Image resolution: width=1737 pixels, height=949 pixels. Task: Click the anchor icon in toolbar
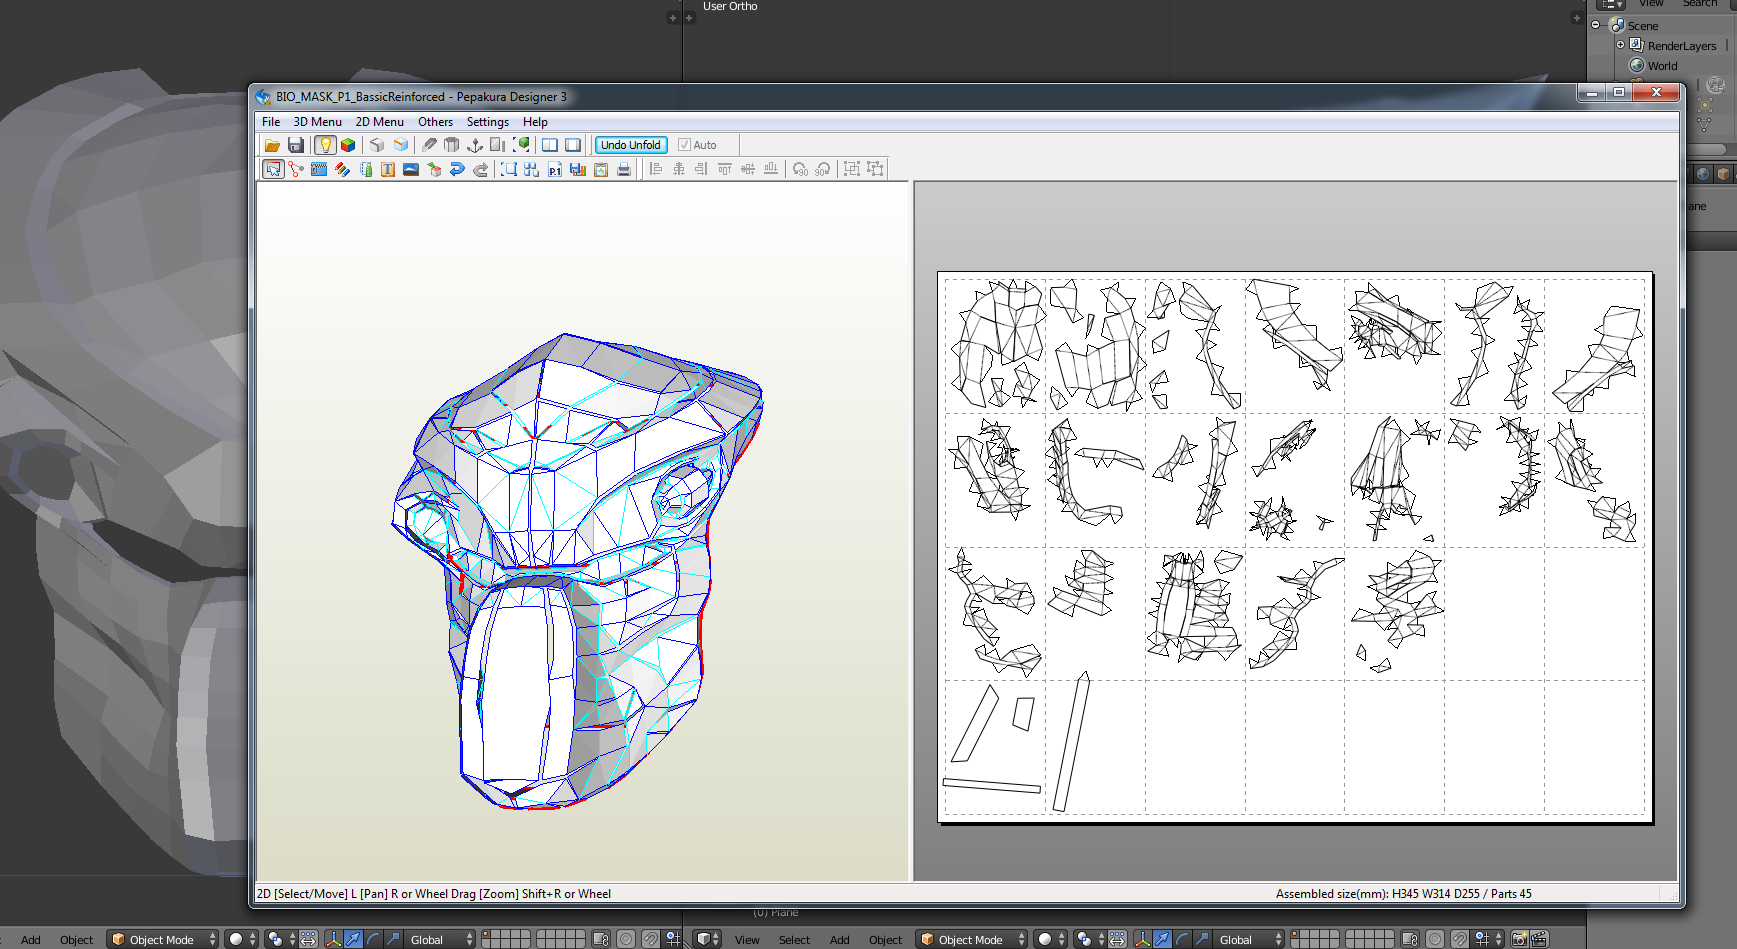click(475, 145)
